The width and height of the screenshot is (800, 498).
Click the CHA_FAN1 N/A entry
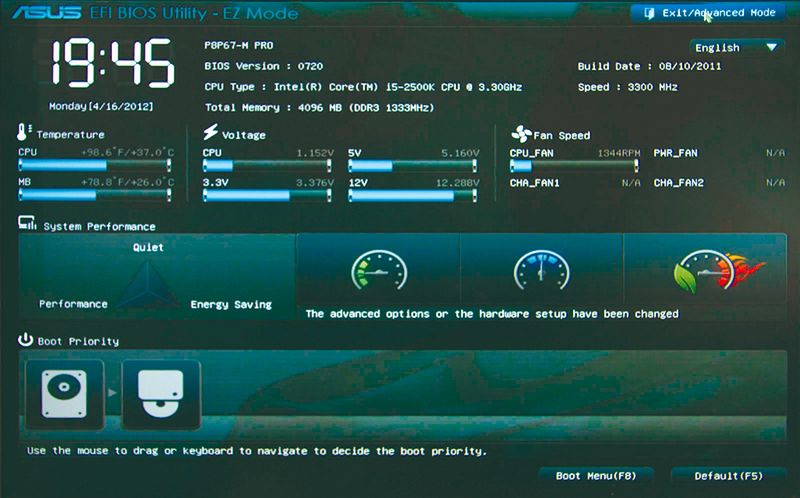coord(574,182)
